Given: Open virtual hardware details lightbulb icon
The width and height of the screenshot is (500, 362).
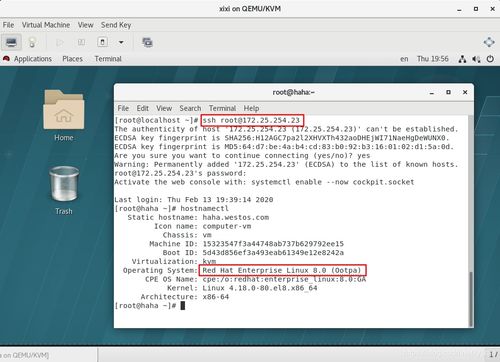Looking at the screenshot, I should click(x=32, y=42).
